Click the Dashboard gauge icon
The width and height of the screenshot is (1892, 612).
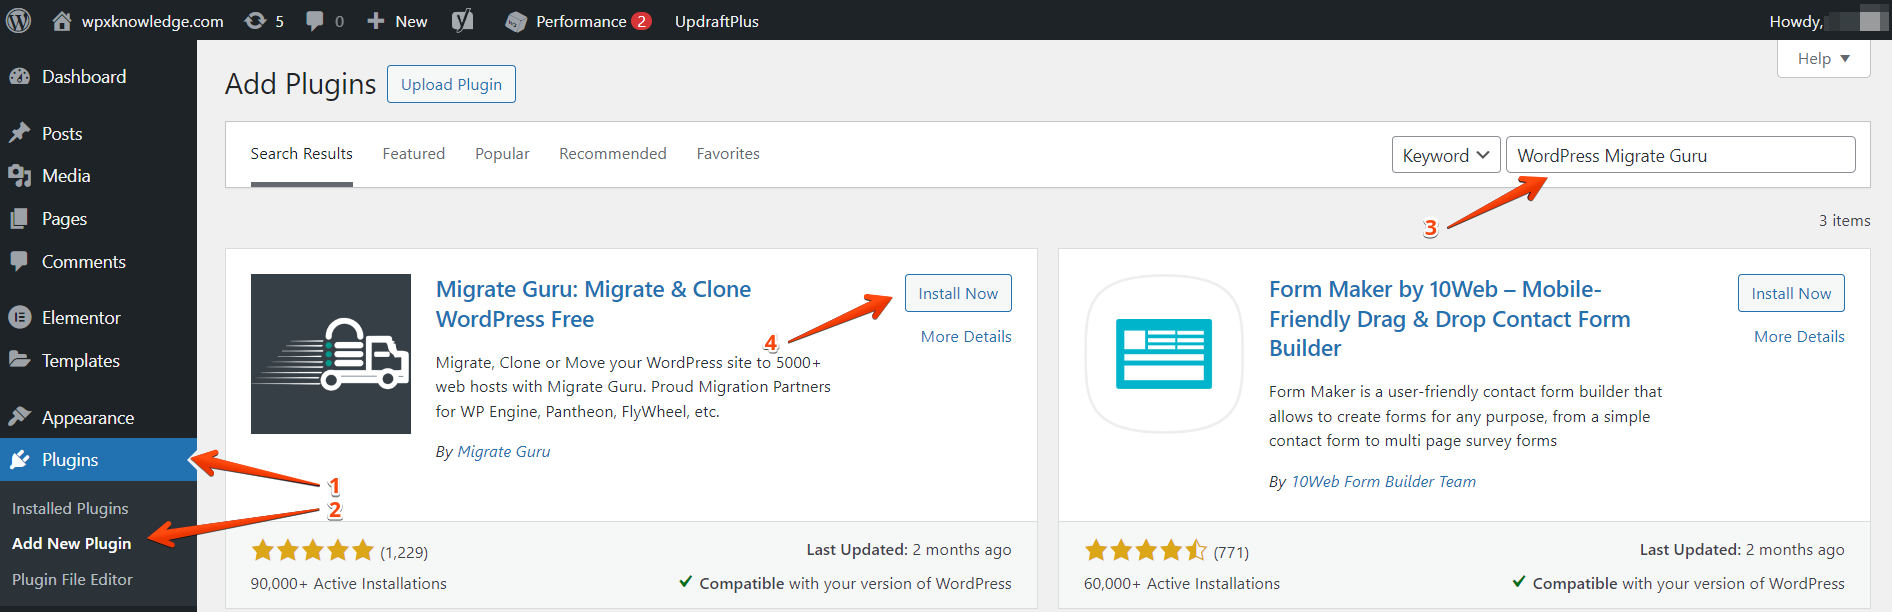coord(19,76)
